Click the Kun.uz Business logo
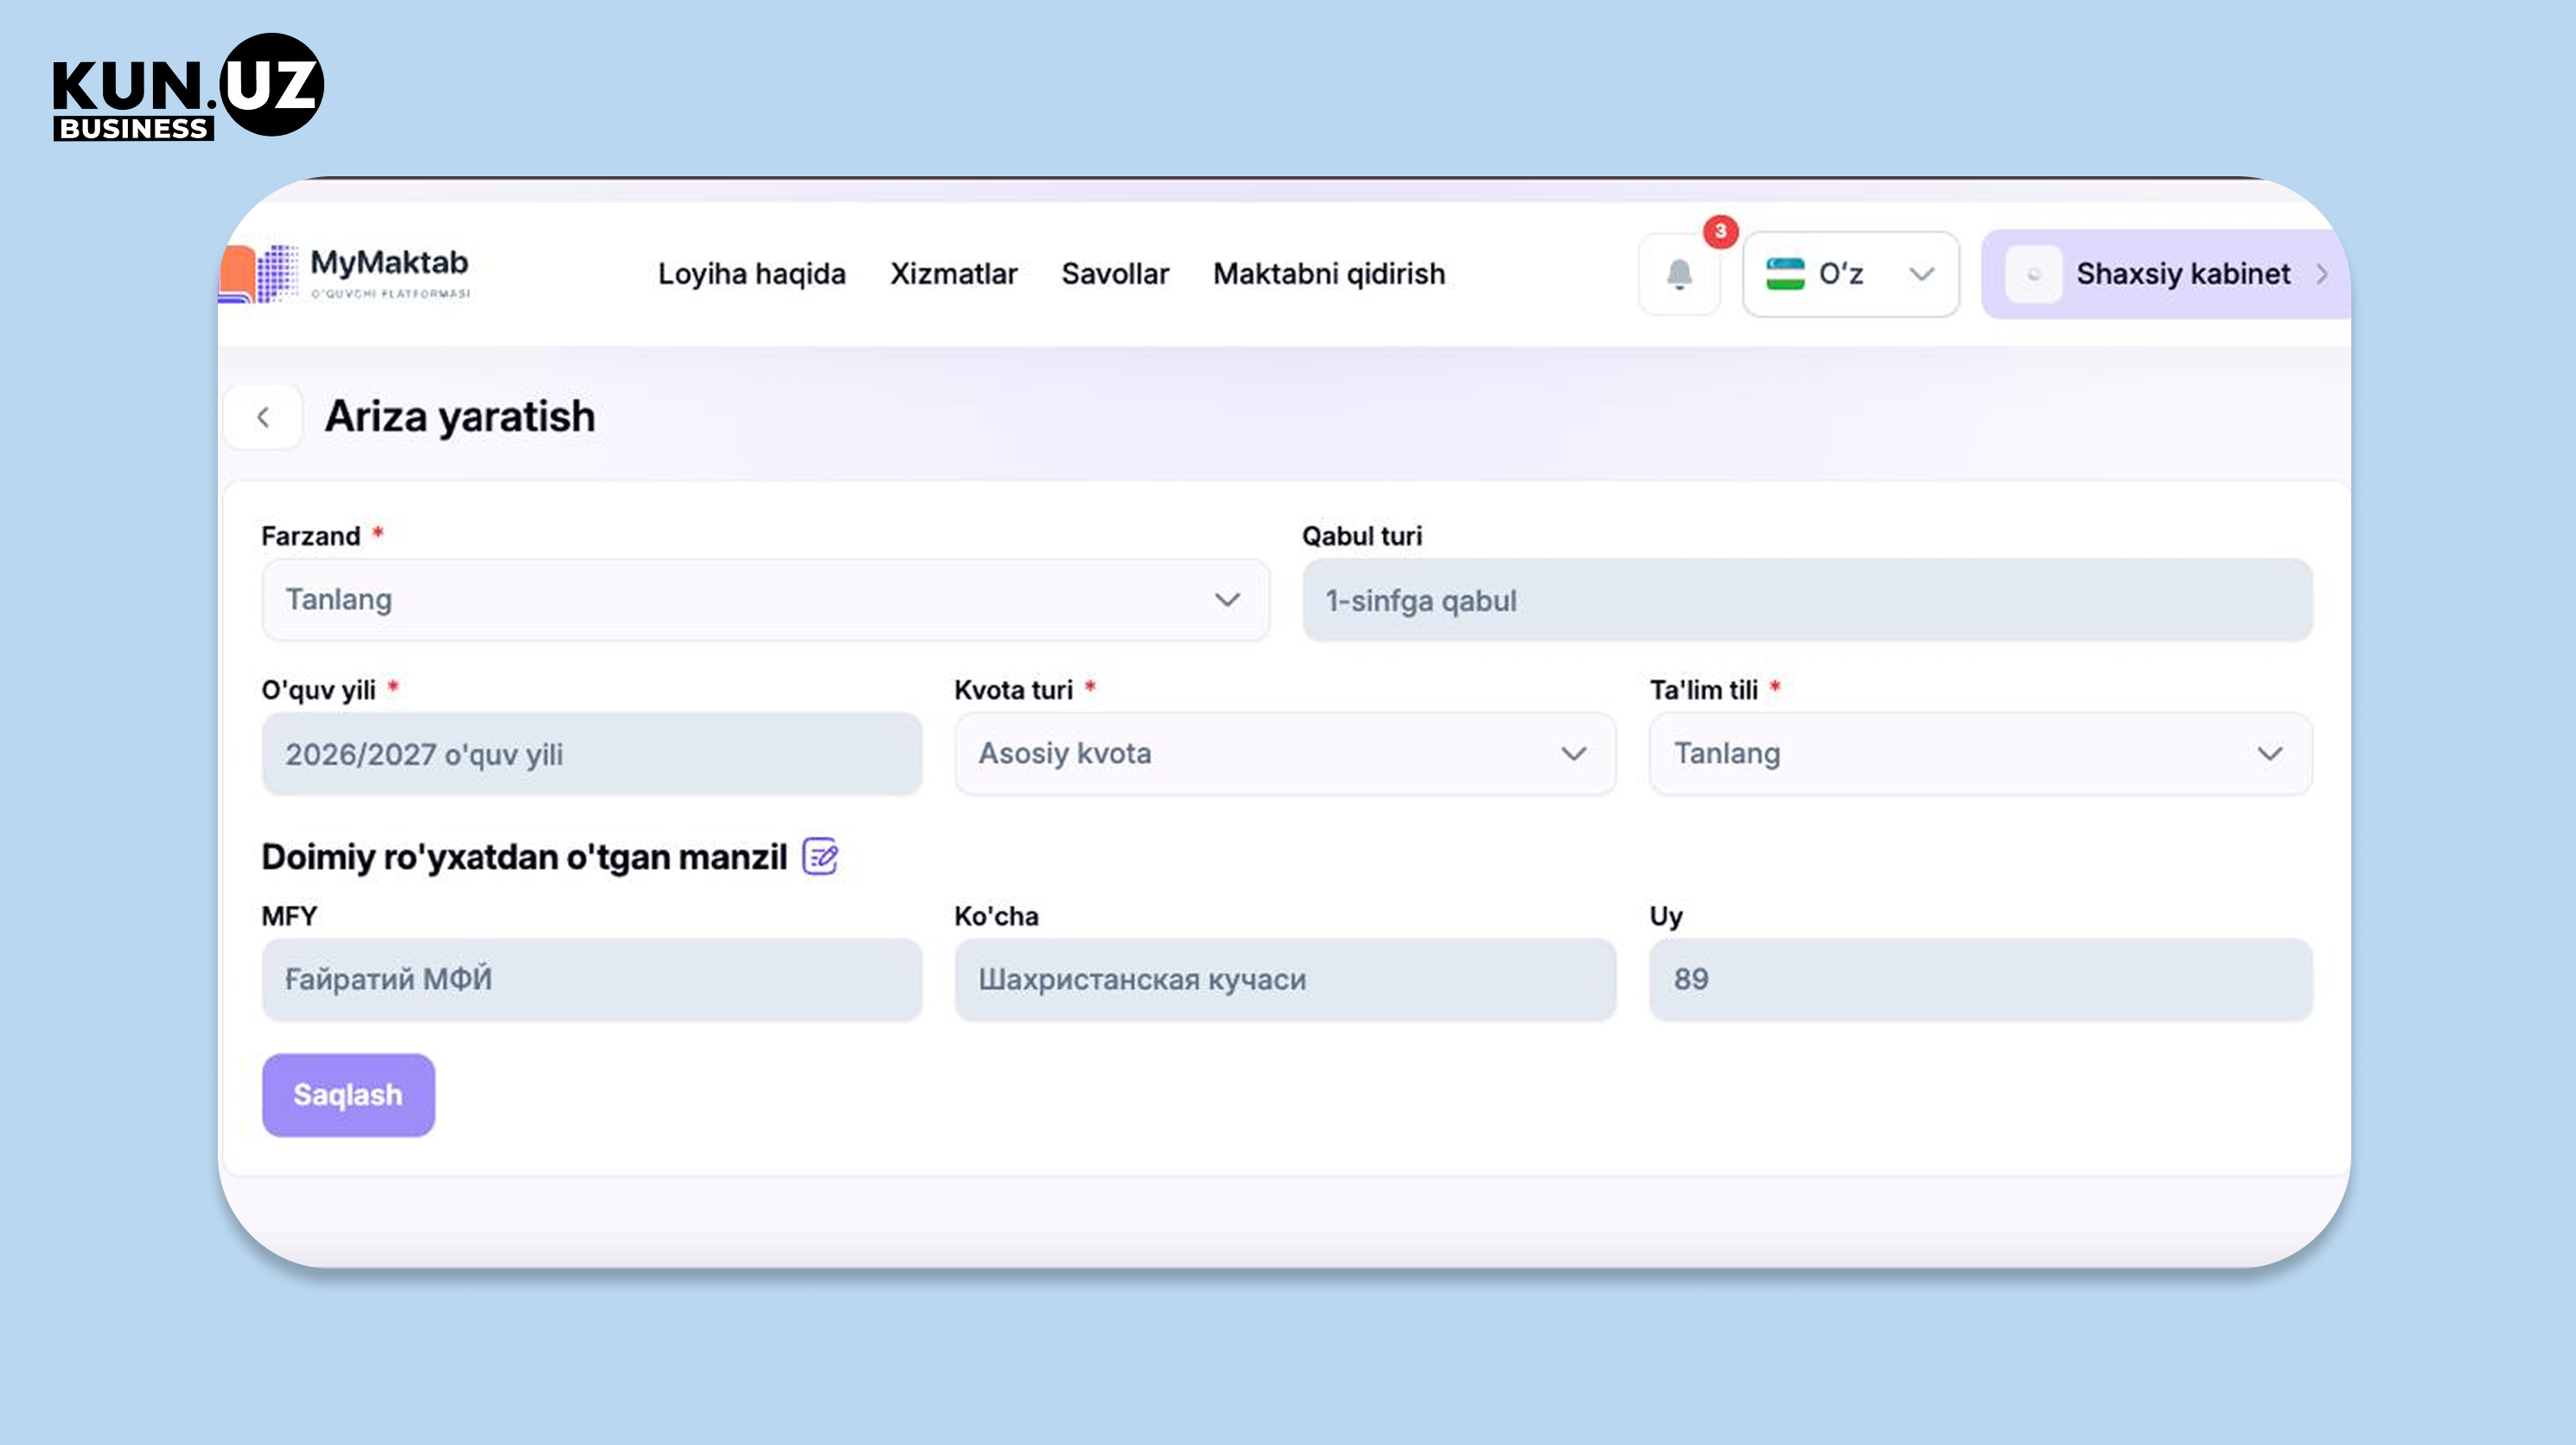The height and width of the screenshot is (1445, 2576). click(188, 87)
